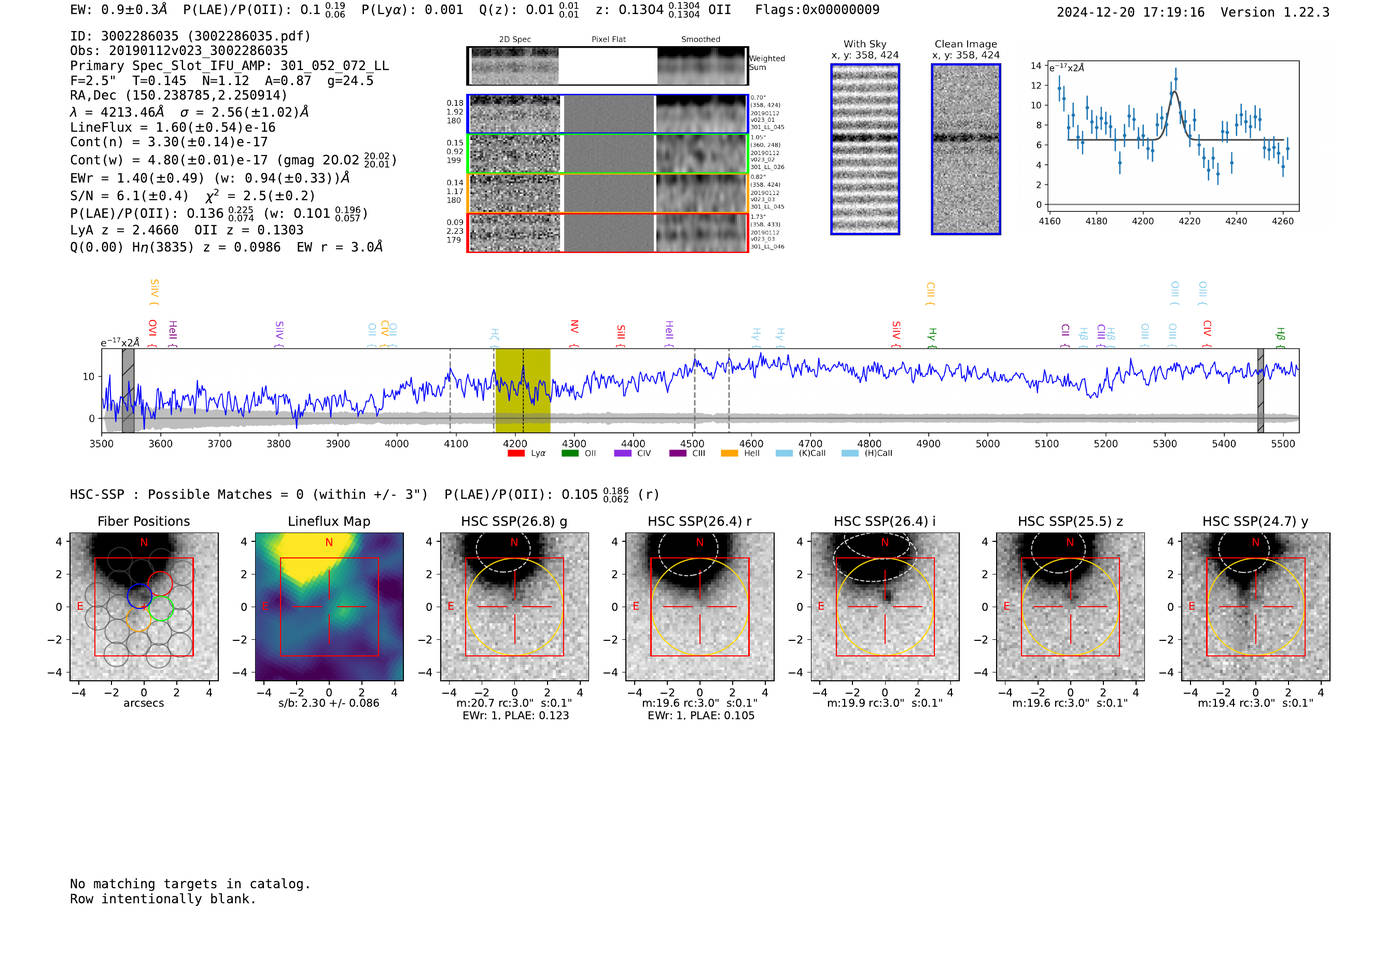Screen dimensions: 1400x953
Task: Click the ID 3002286035 text line
Action: coord(190,36)
